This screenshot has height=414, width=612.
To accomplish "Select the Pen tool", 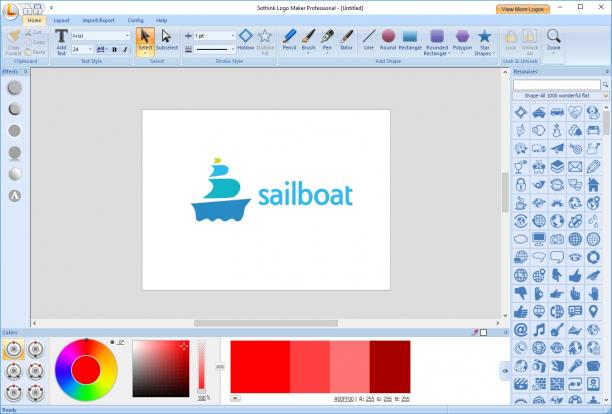I will pyautogui.click(x=327, y=40).
